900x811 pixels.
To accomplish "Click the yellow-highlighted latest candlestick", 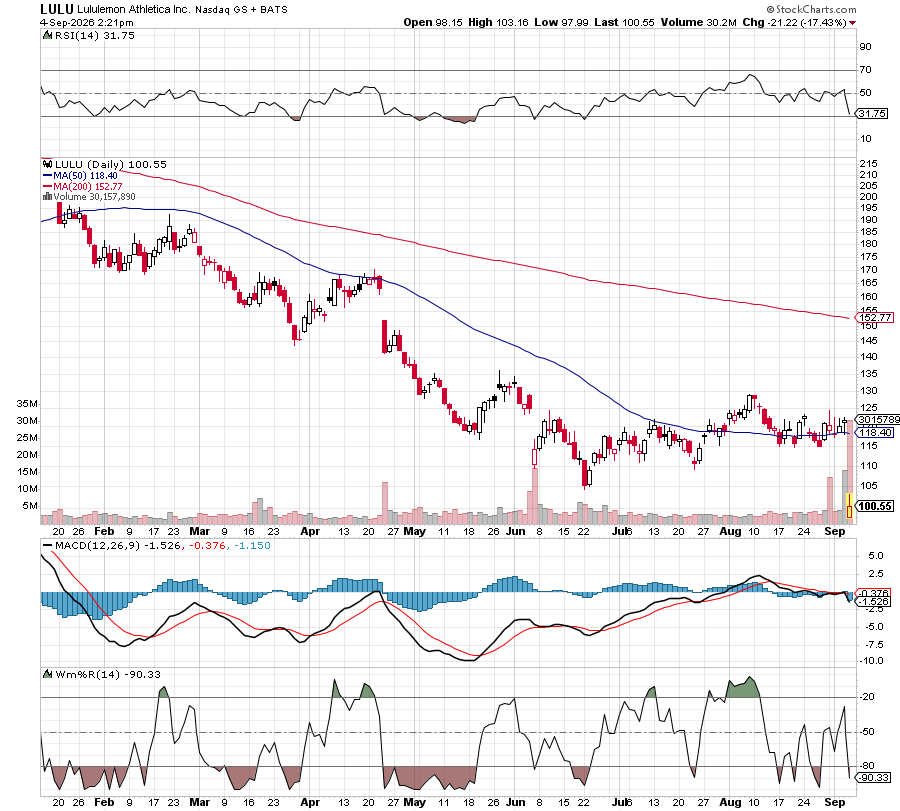I will [x=849, y=505].
